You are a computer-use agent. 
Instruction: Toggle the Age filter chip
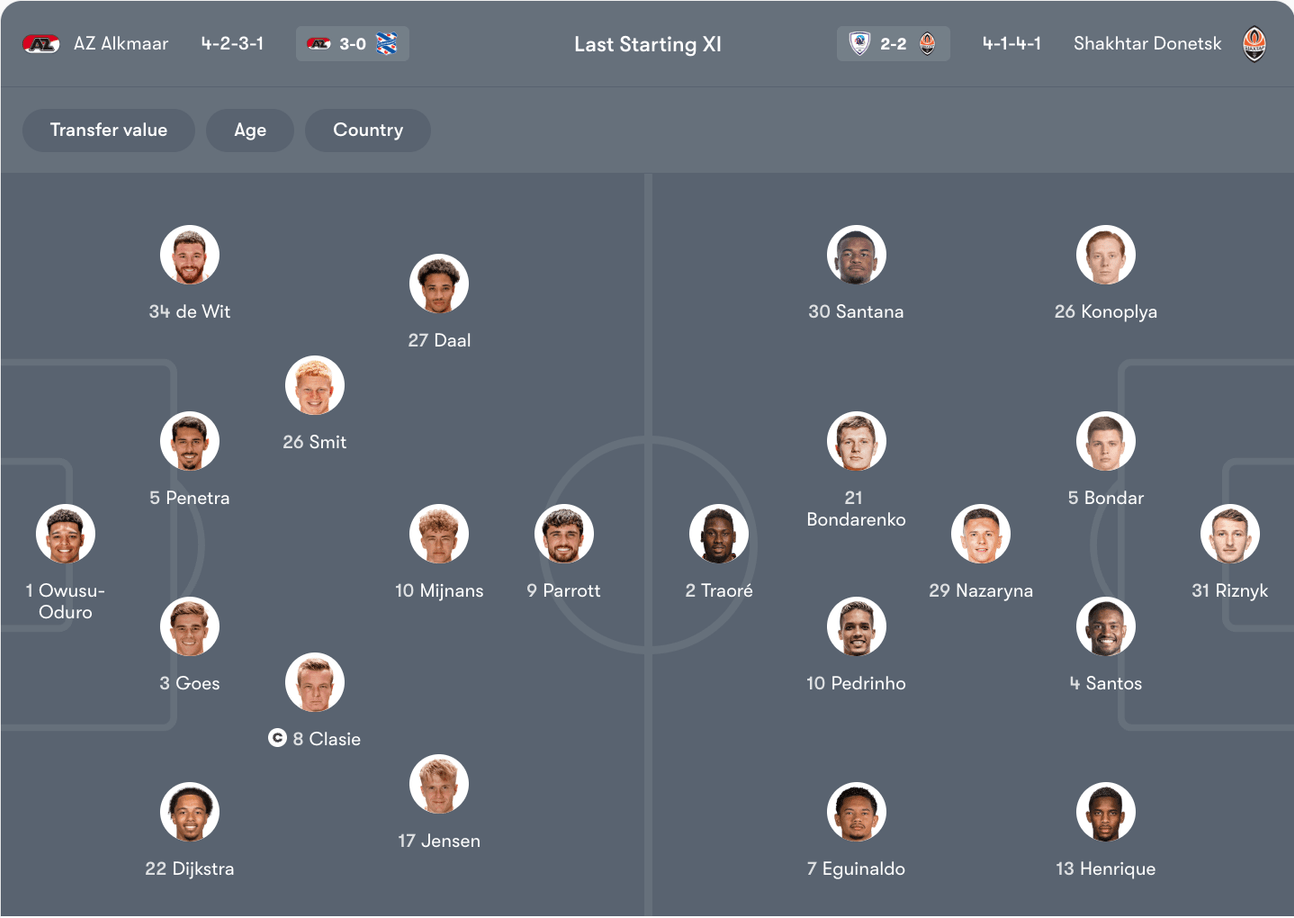[x=250, y=130]
